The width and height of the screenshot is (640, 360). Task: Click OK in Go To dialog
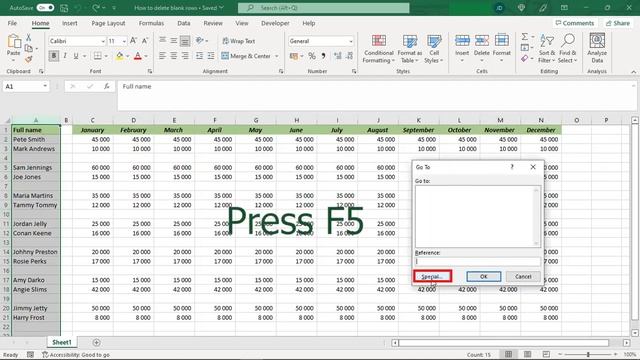tap(484, 276)
